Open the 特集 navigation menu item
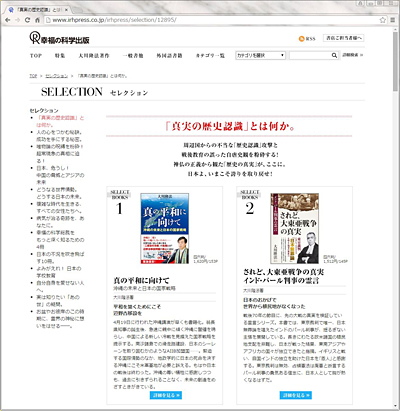 [x=60, y=56]
